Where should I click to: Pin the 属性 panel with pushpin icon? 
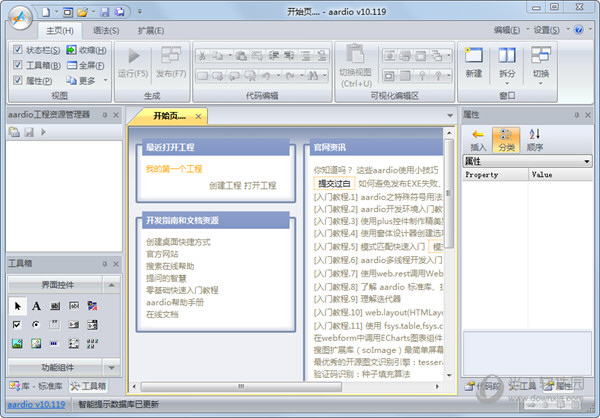pos(577,115)
